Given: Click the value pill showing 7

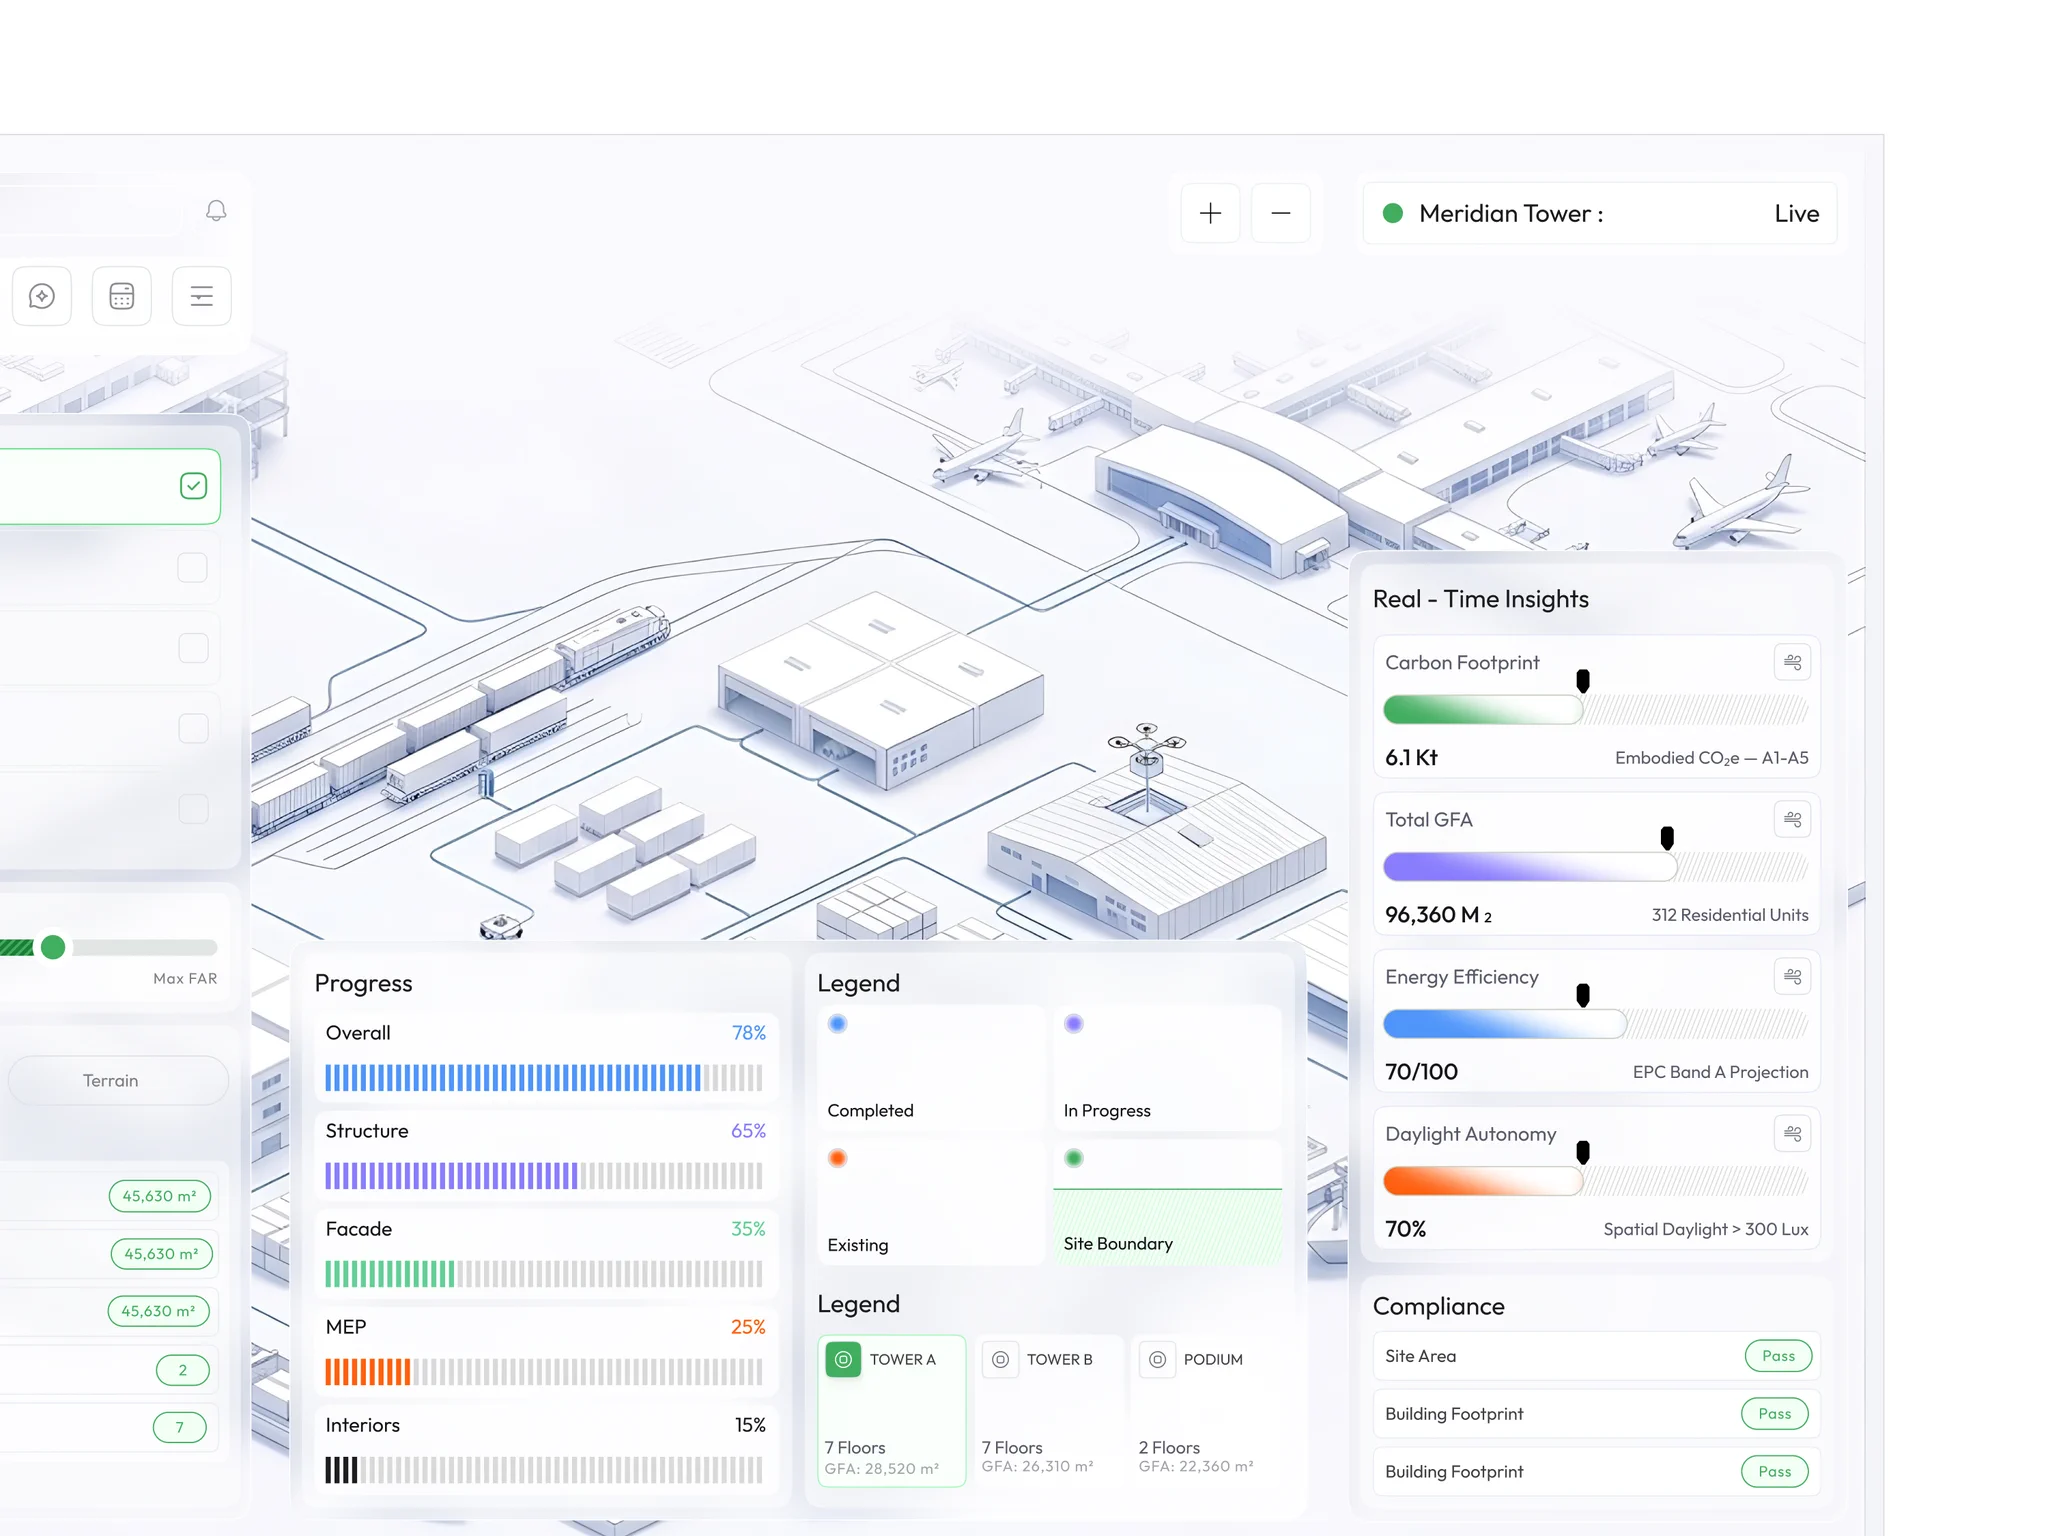Looking at the screenshot, I should [x=180, y=1427].
